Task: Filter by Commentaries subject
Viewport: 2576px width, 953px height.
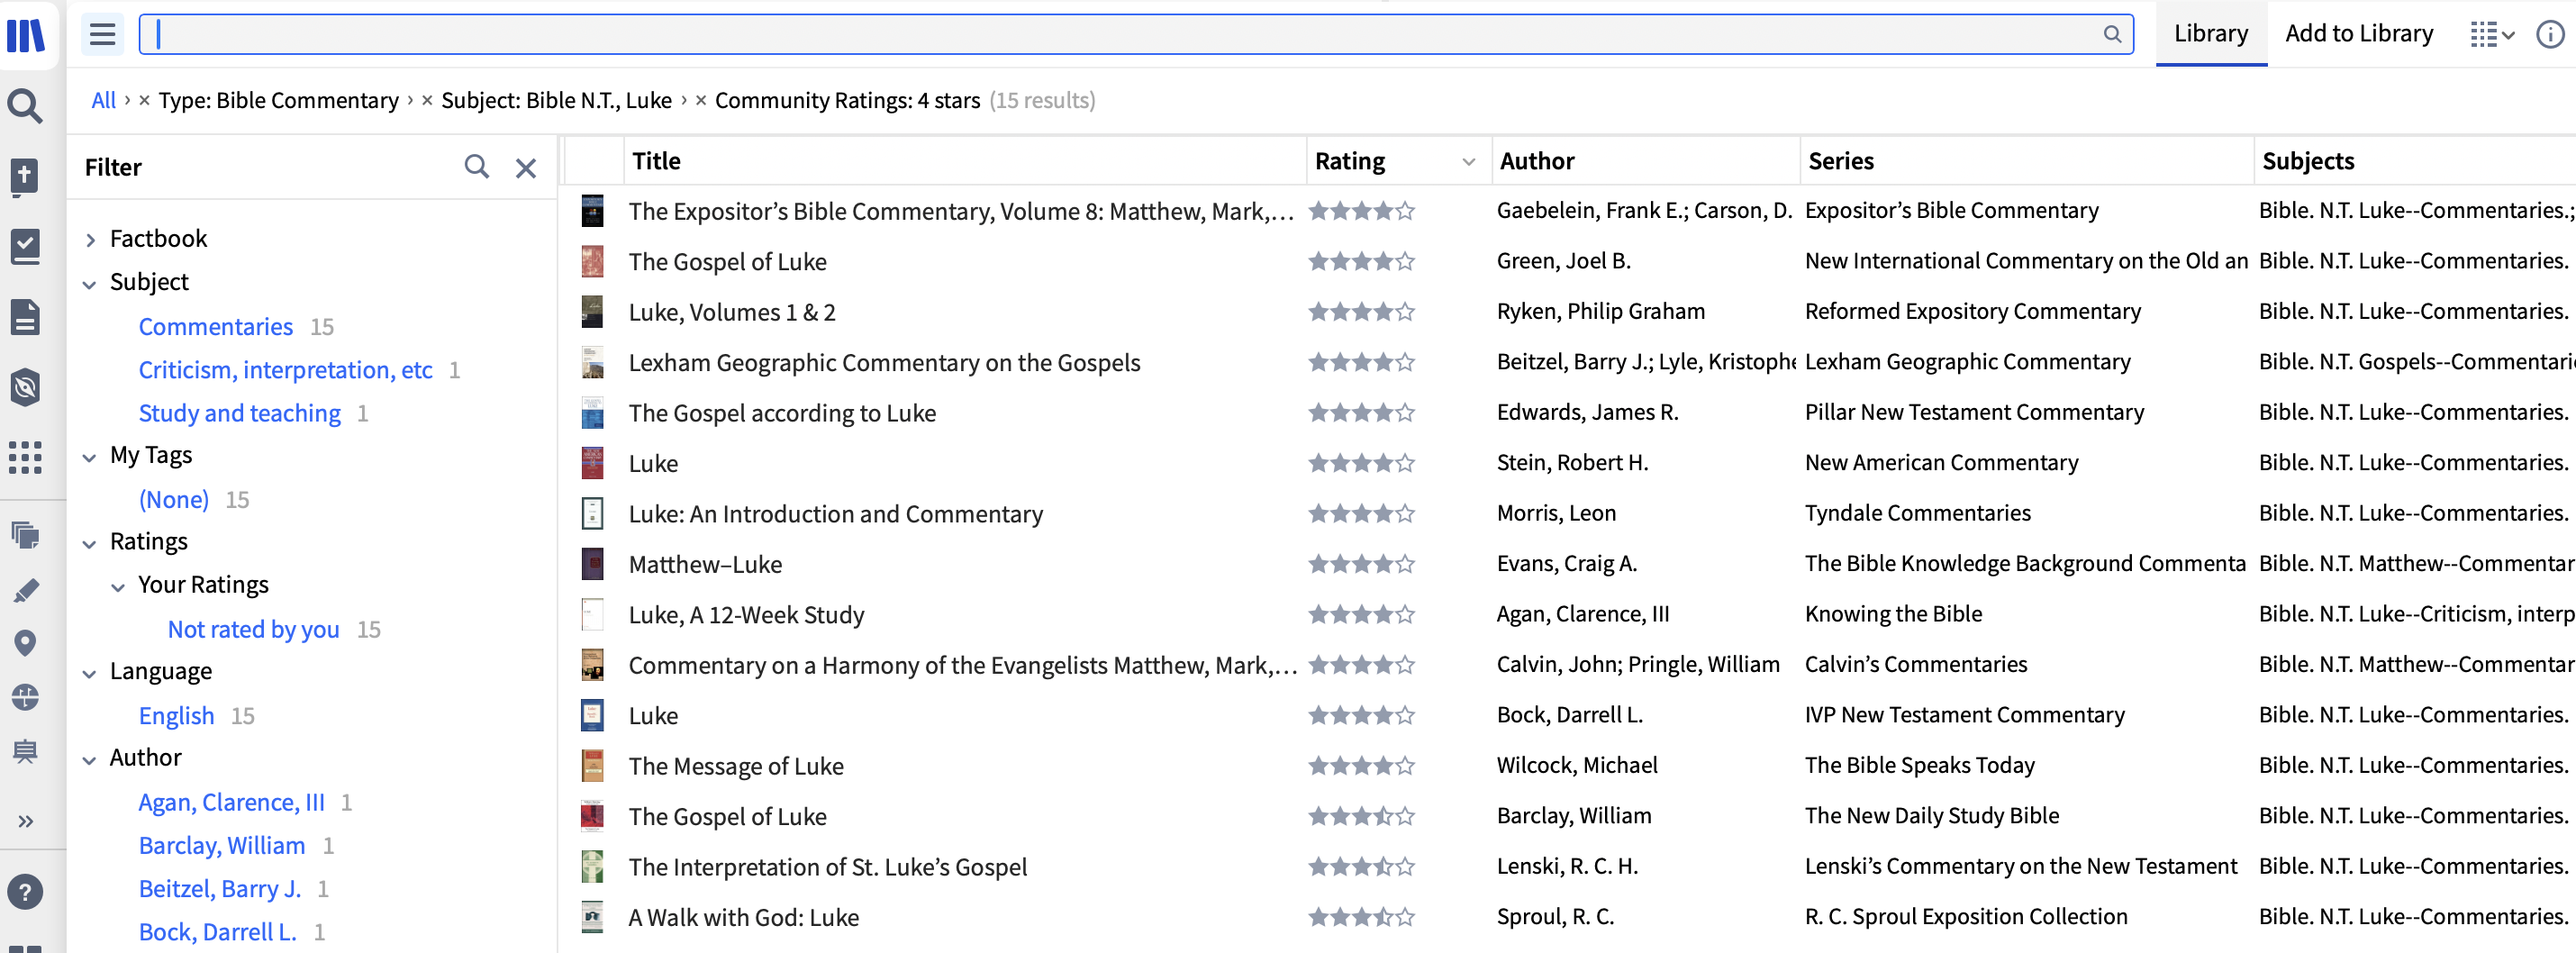Action: coord(215,327)
